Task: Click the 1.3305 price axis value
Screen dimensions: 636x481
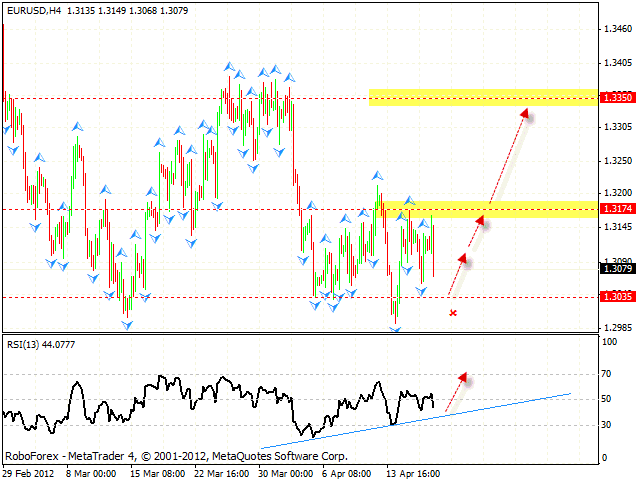Action: 618,127
